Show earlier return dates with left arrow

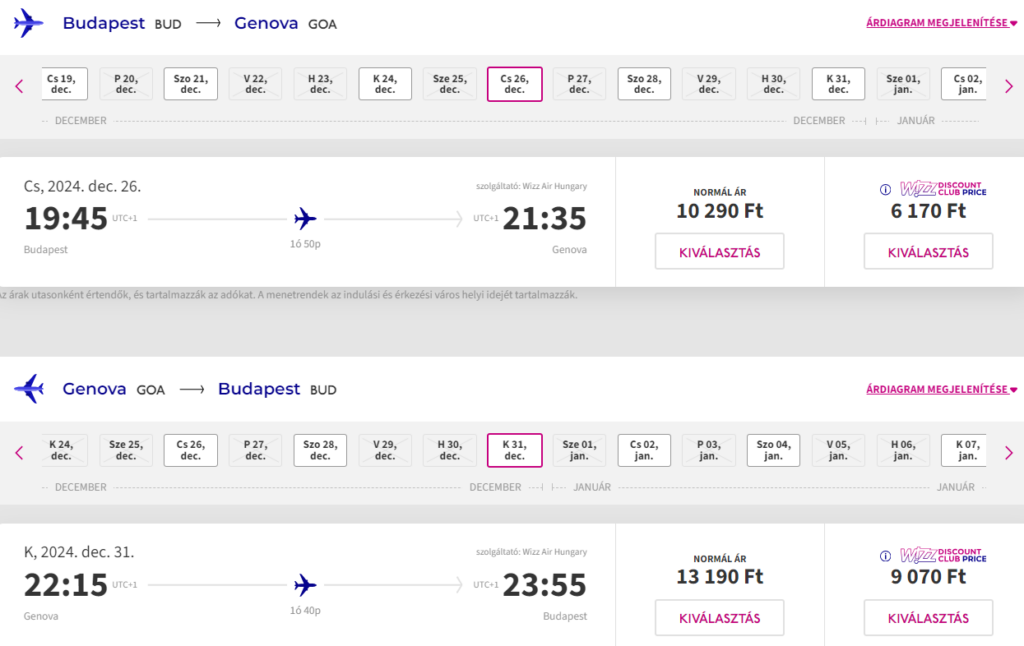click(19, 452)
